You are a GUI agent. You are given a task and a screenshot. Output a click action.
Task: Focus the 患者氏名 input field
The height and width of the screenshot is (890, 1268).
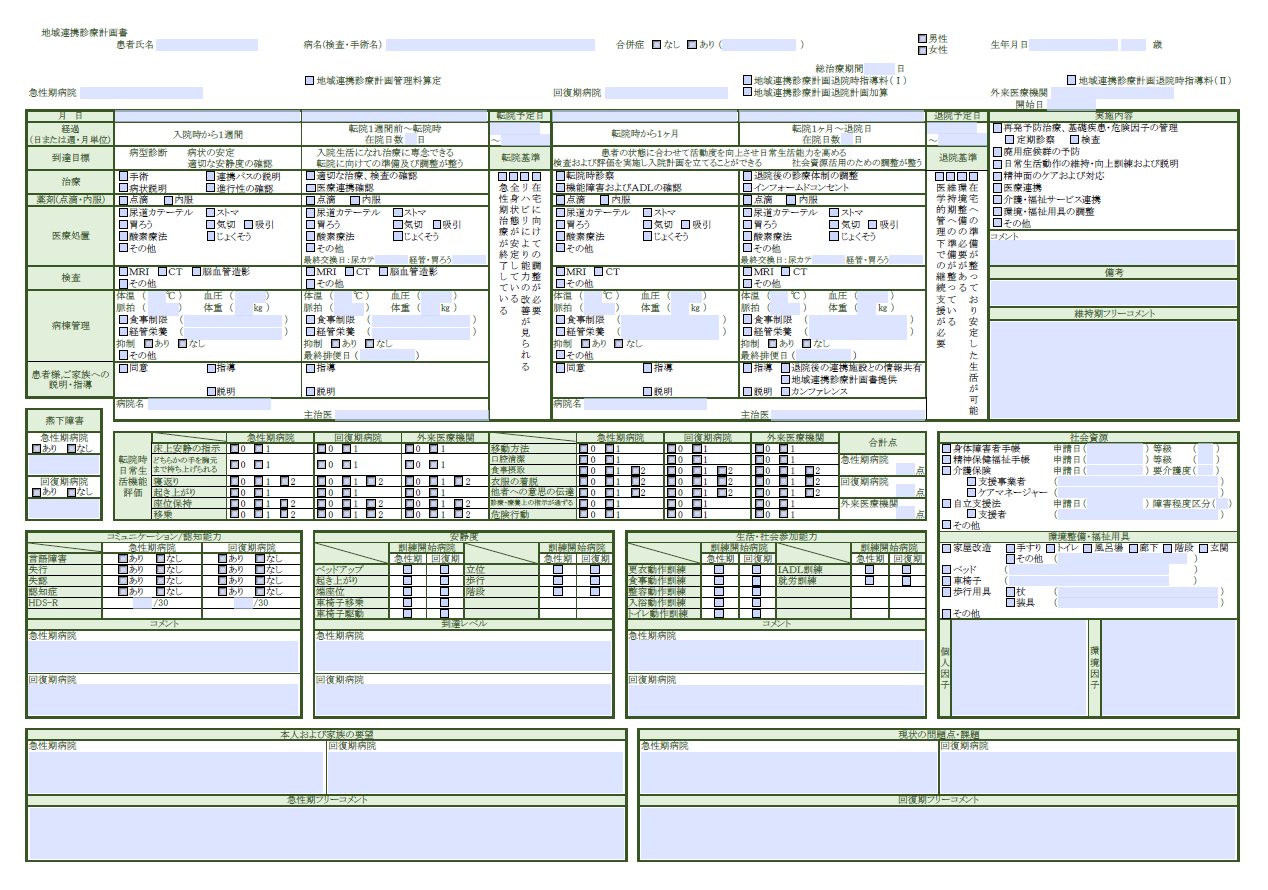point(207,45)
